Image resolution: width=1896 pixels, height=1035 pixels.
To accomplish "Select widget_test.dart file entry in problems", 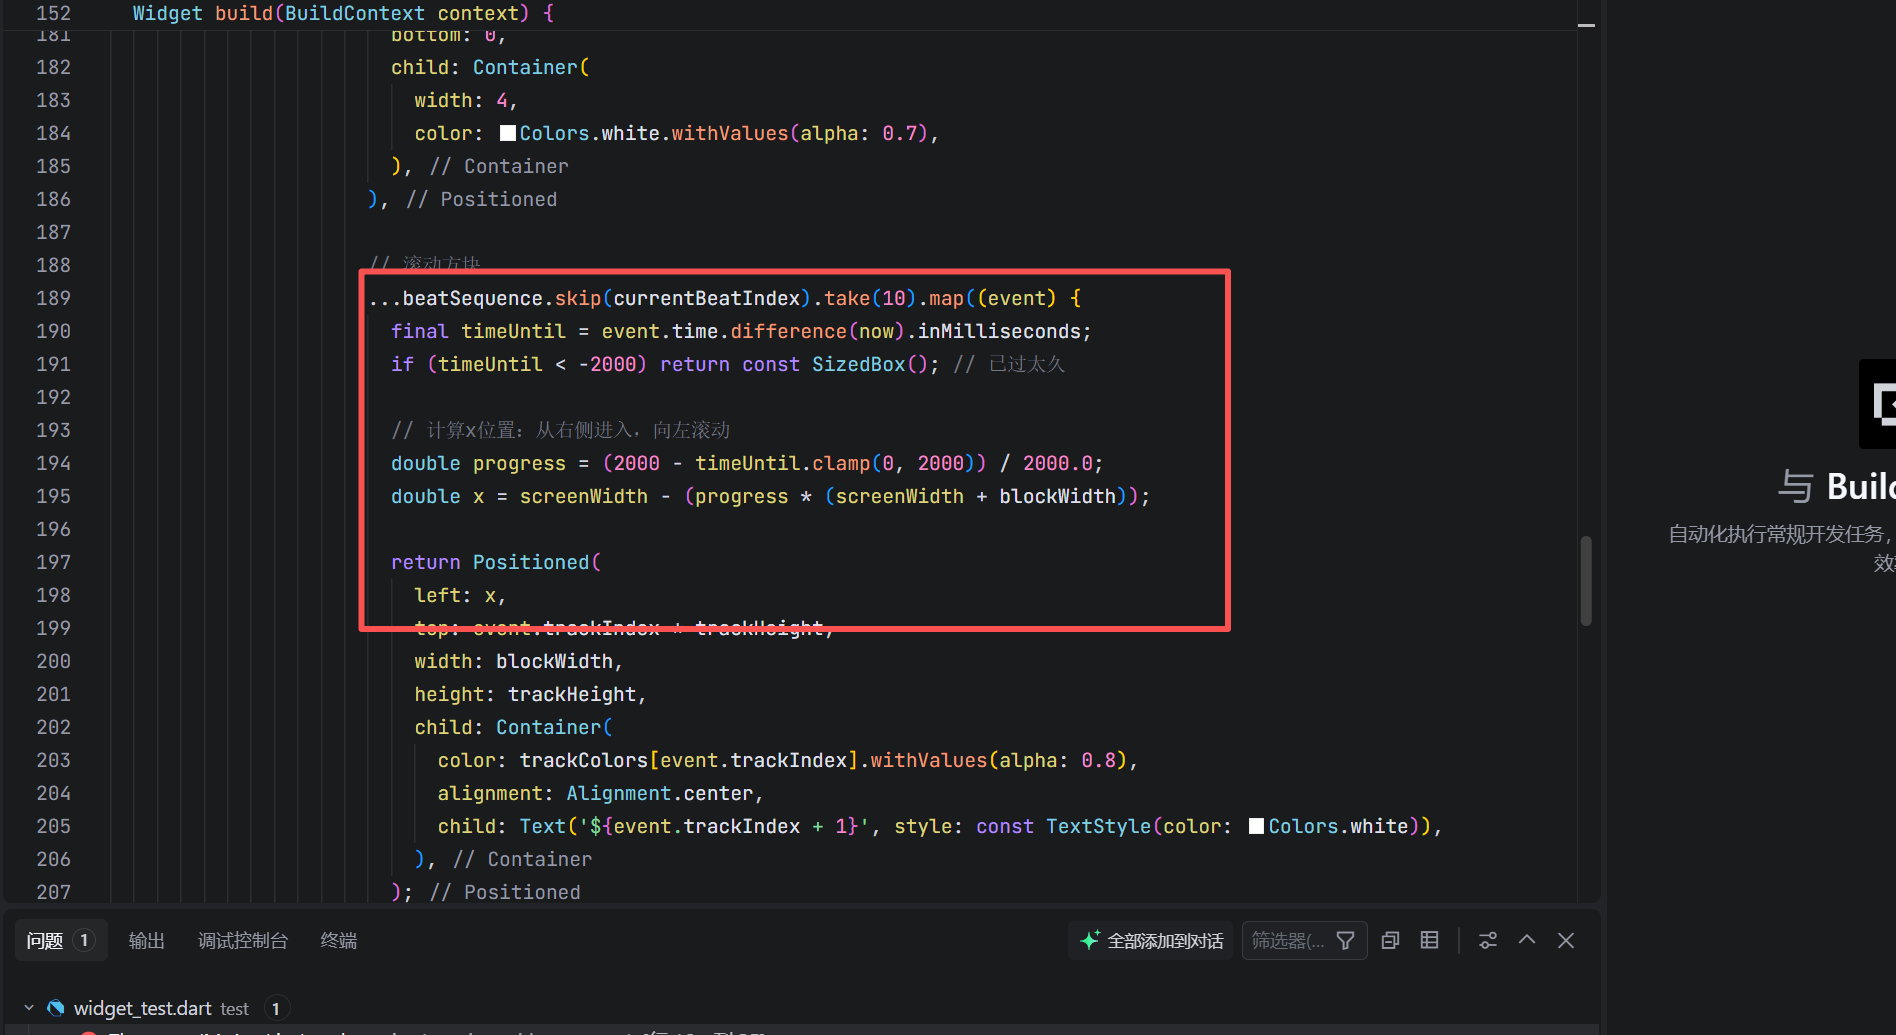I will coord(142,1008).
